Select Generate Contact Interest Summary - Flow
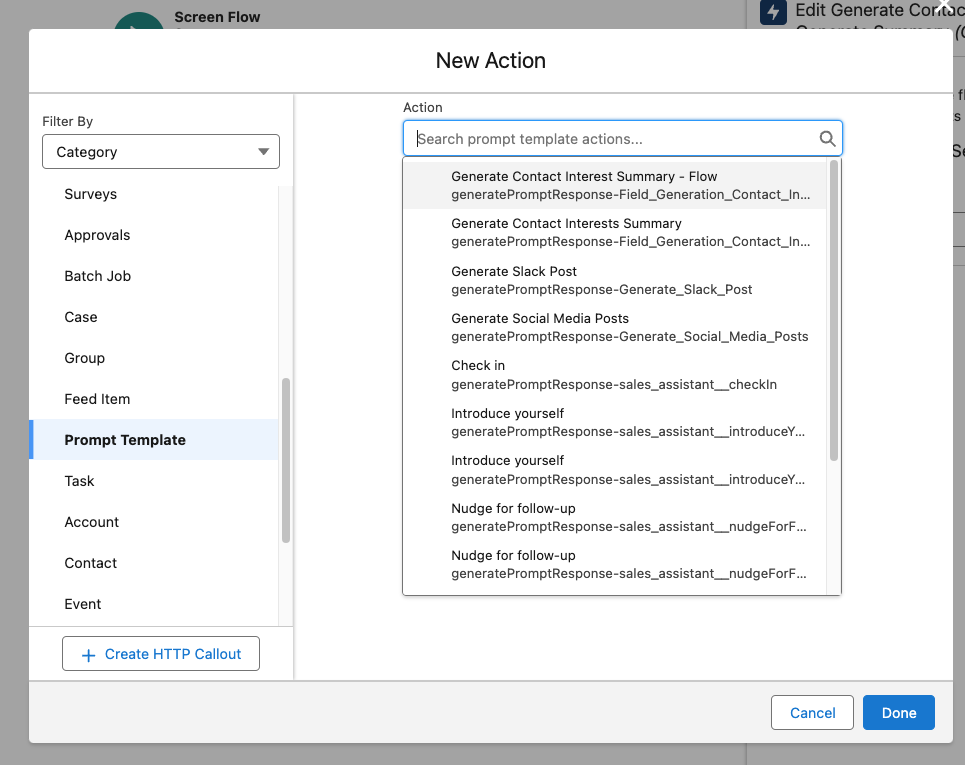This screenshot has height=765, width=965. [614, 185]
